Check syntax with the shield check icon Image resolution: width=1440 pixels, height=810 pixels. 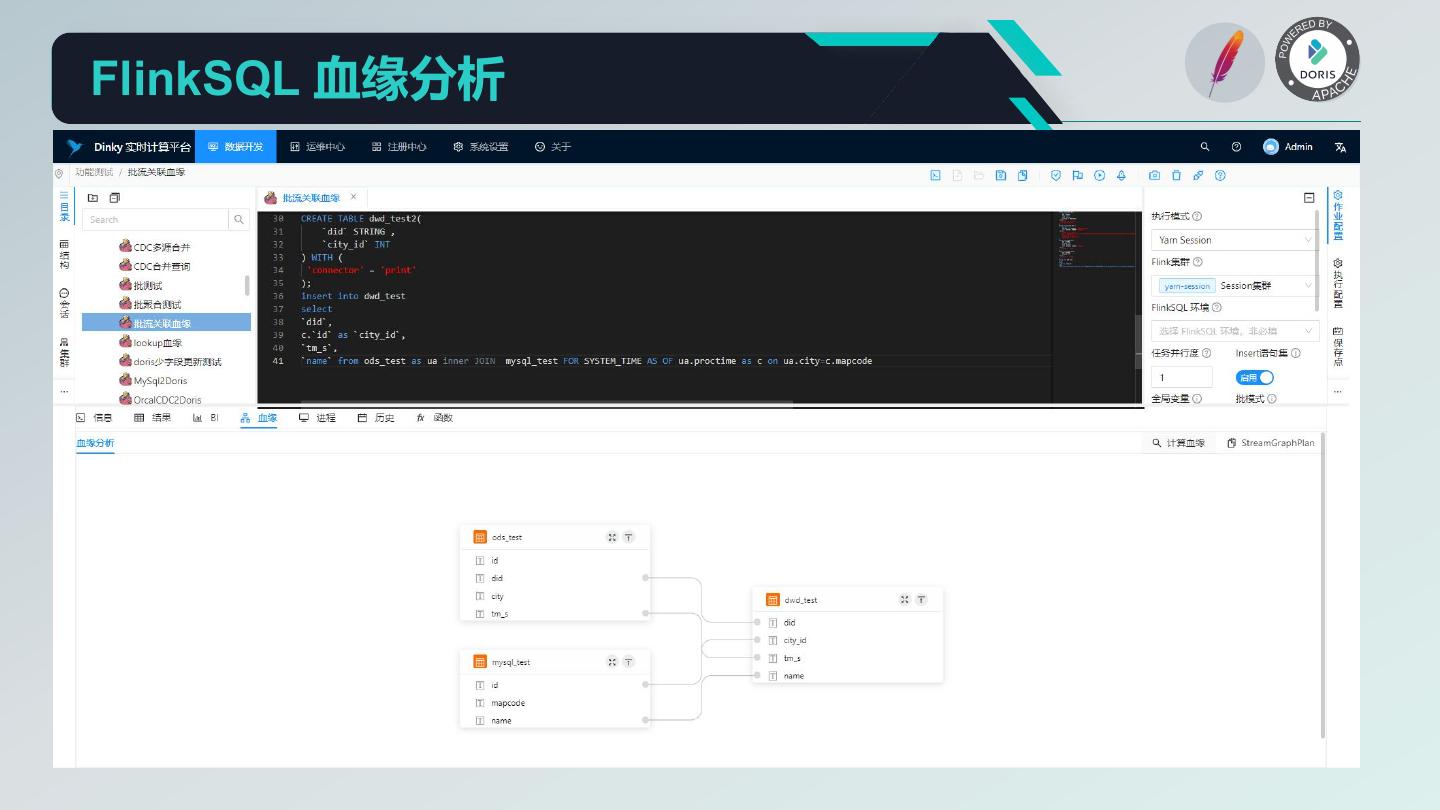1055,175
